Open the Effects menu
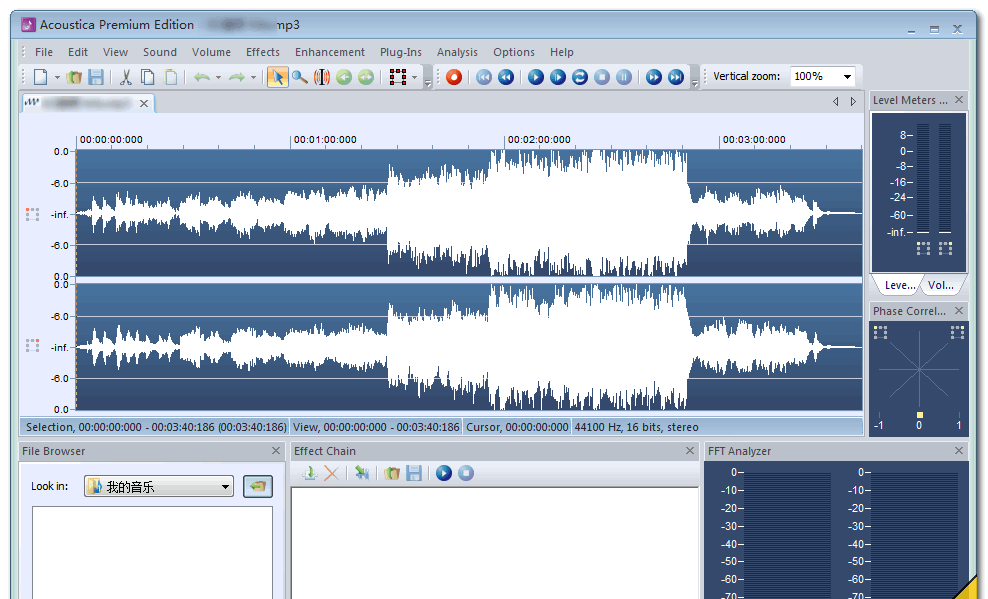 tap(263, 52)
